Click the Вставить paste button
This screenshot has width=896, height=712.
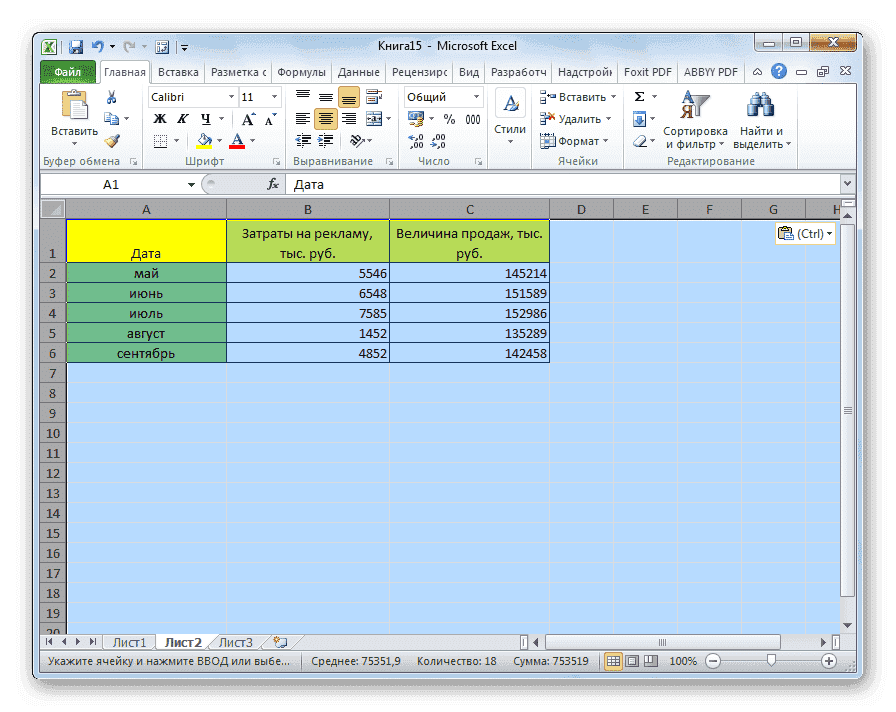[x=75, y=110]
